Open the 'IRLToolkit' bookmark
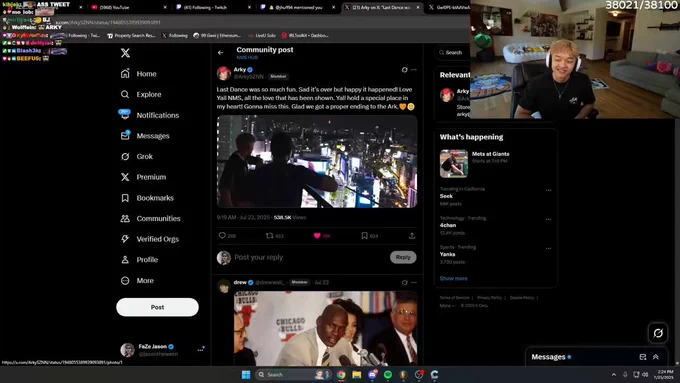Image resolution: width=680 pixels, height=383 pixels. [x=305, y=36]
